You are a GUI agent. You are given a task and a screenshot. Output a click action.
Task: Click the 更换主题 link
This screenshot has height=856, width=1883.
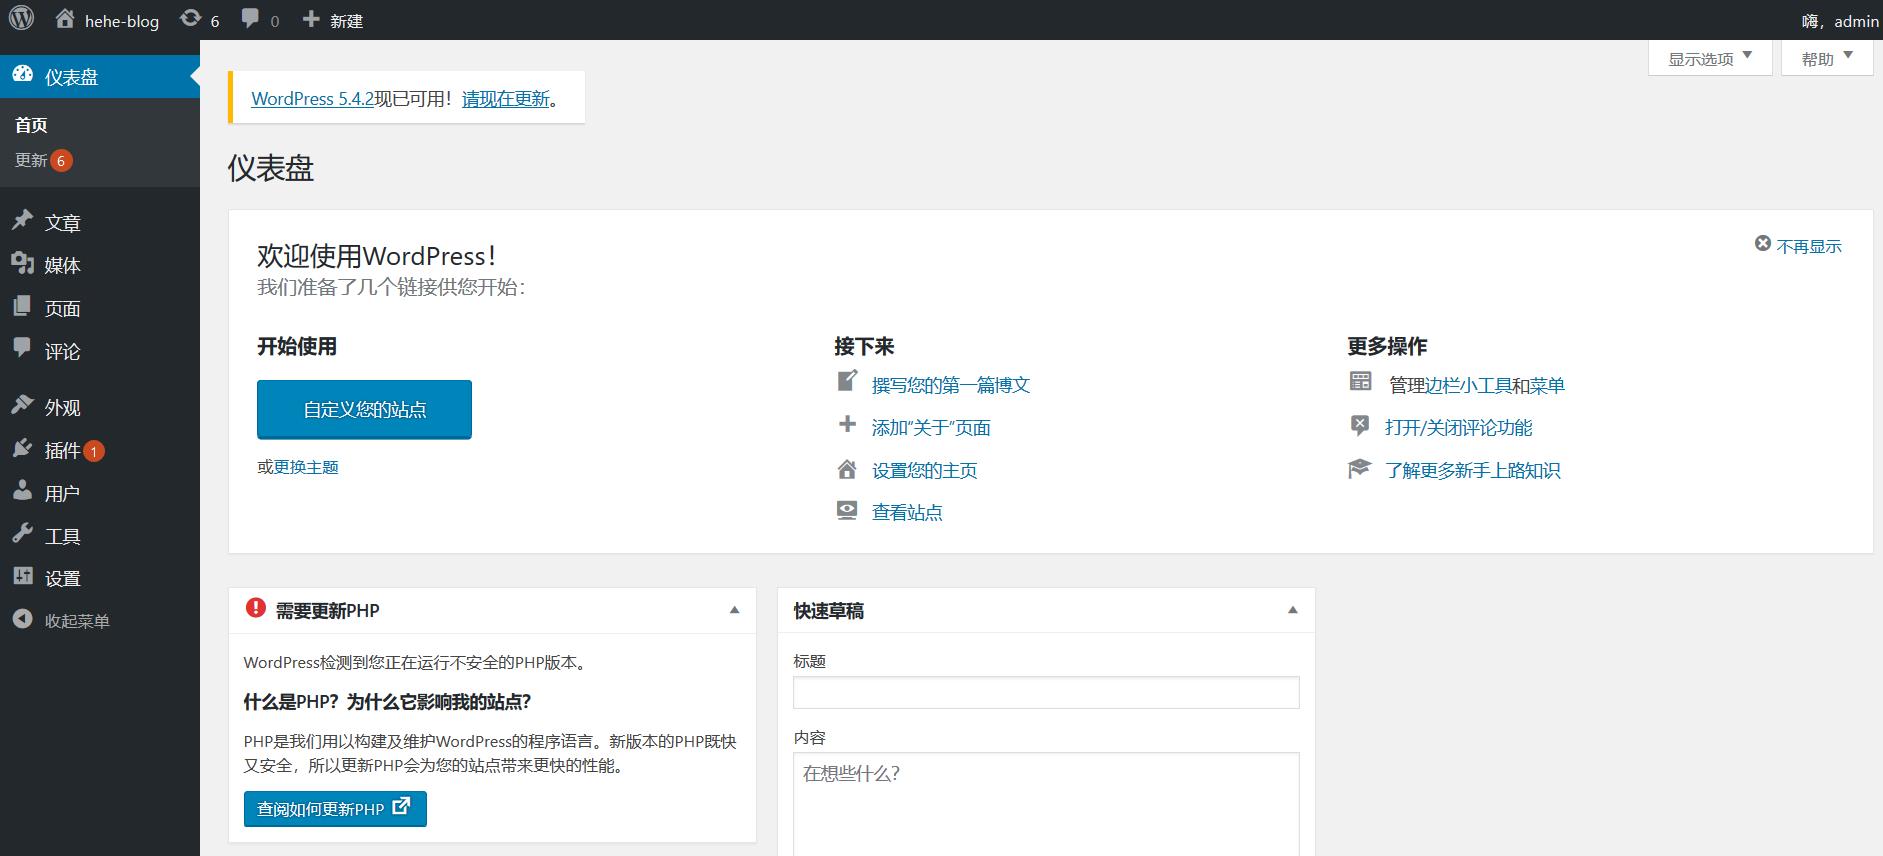click(306, 467)
